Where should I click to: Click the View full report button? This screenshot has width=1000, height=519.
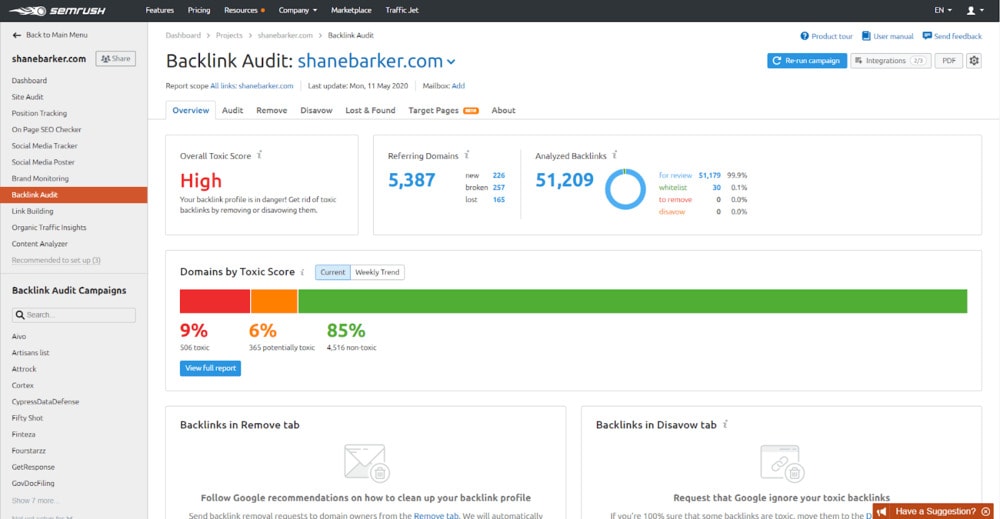[210, 368]
